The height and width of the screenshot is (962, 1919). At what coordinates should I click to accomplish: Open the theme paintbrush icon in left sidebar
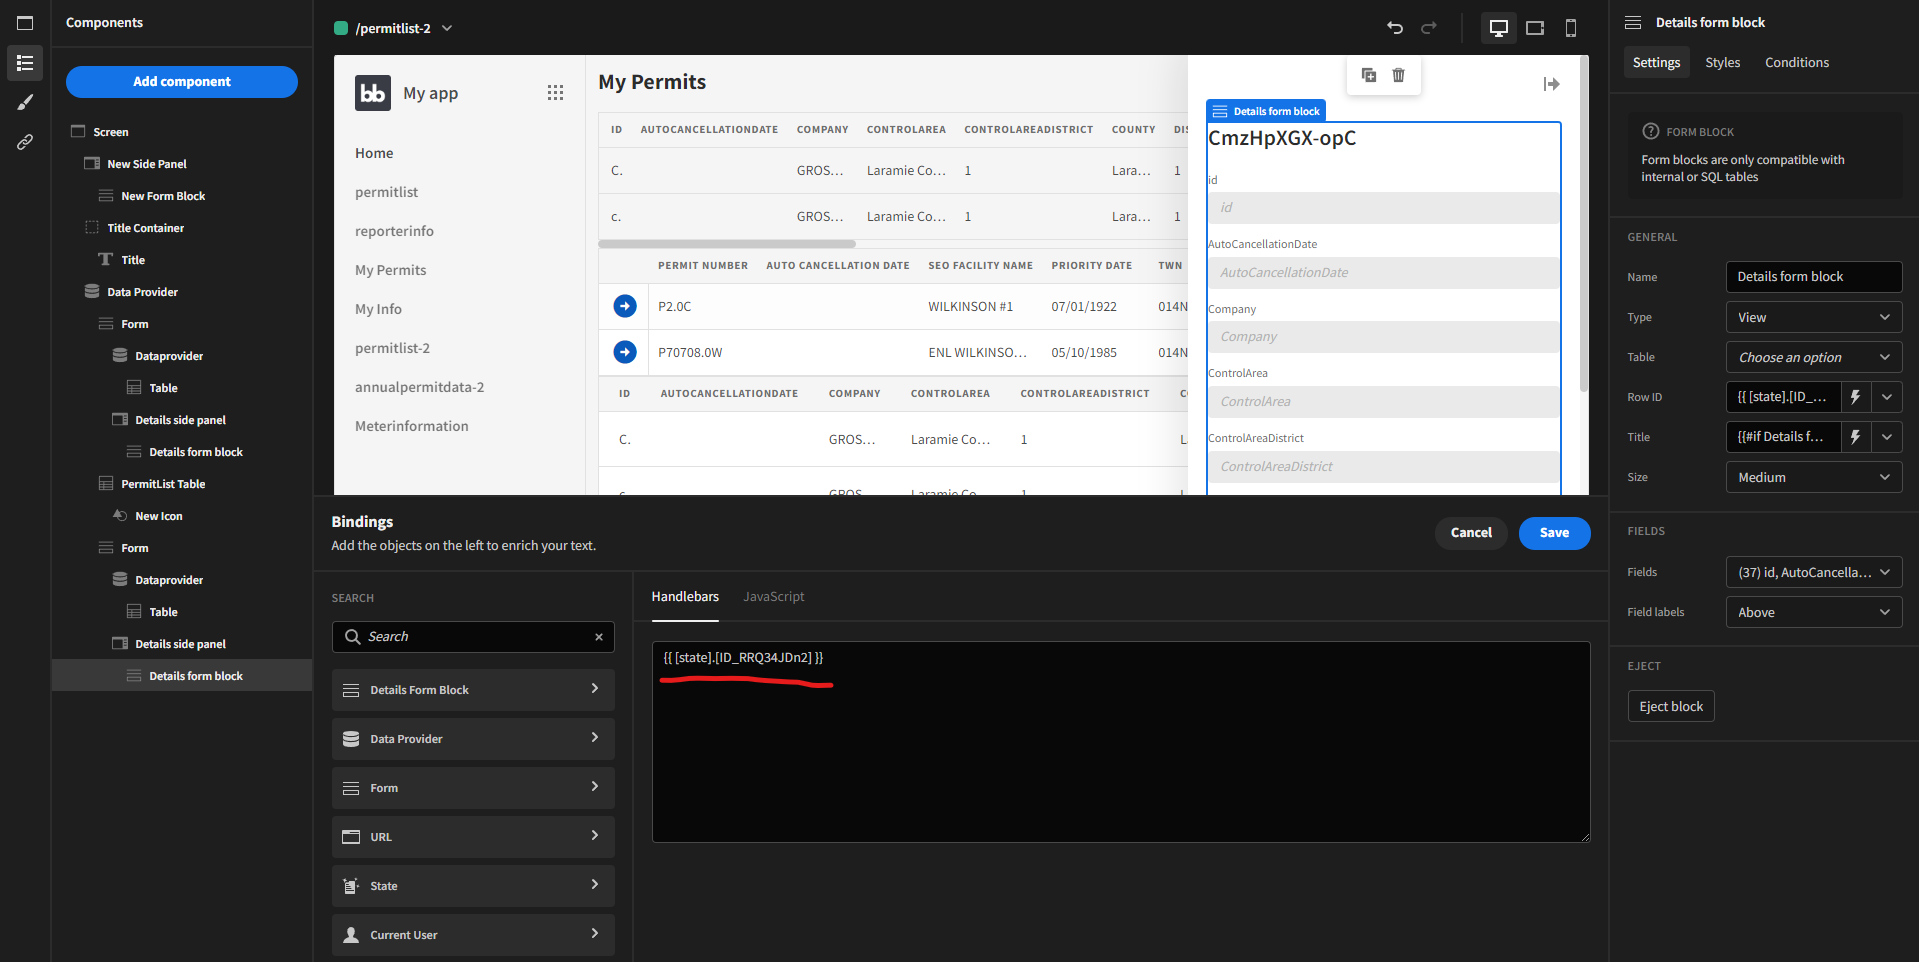(x=25, y=101)
